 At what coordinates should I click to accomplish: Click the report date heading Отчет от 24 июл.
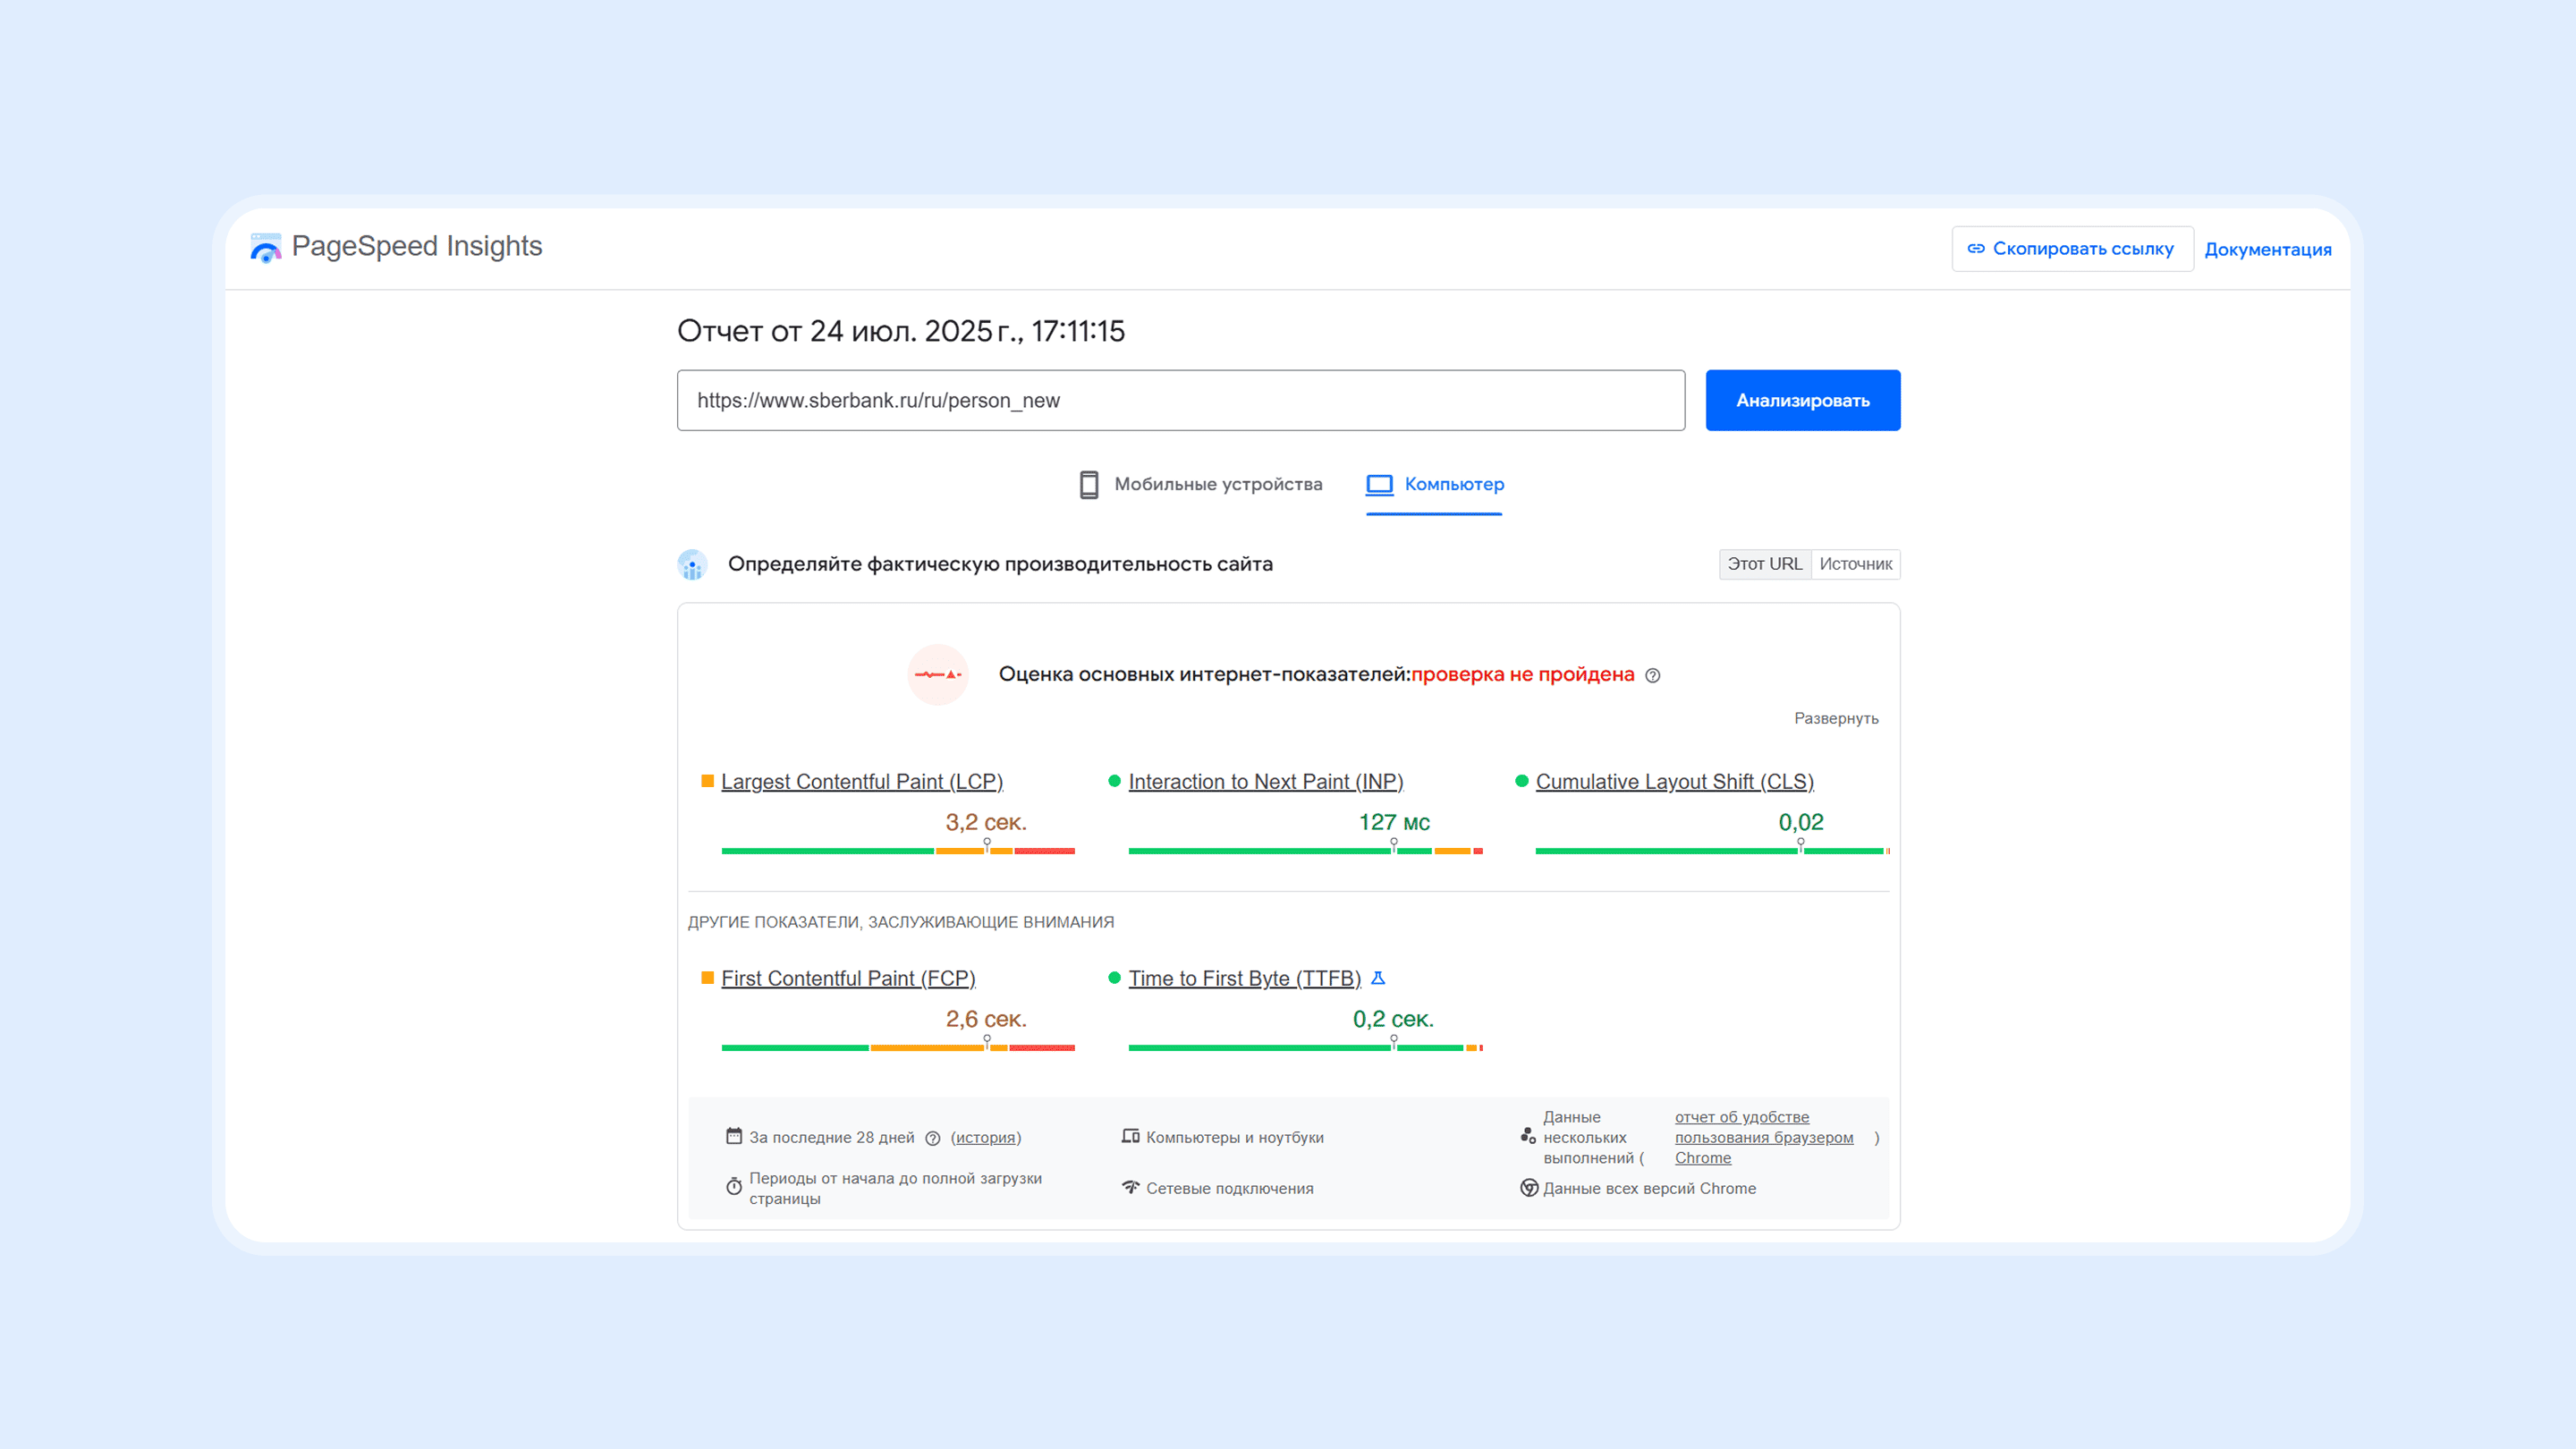901,331
